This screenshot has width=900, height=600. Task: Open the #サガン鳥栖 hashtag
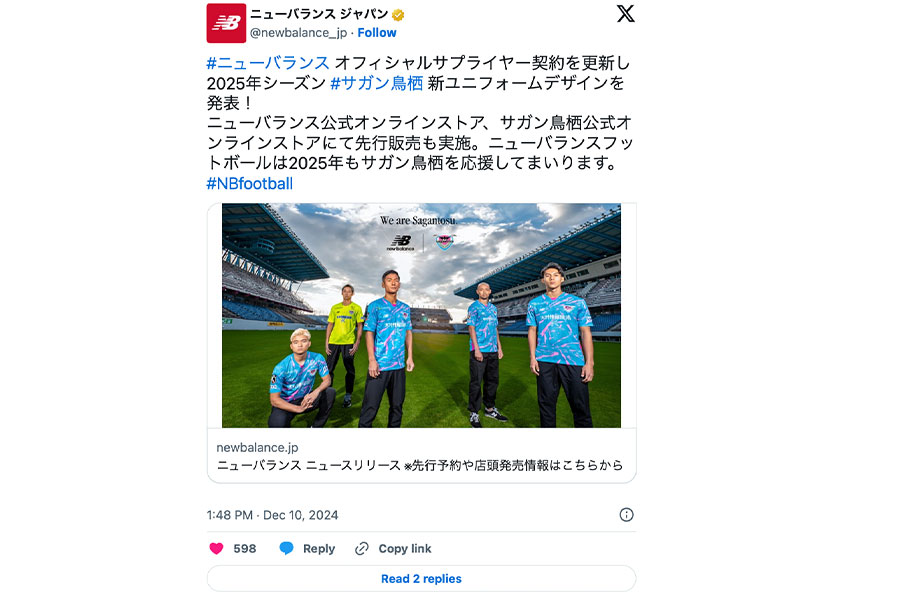[377, 83]
